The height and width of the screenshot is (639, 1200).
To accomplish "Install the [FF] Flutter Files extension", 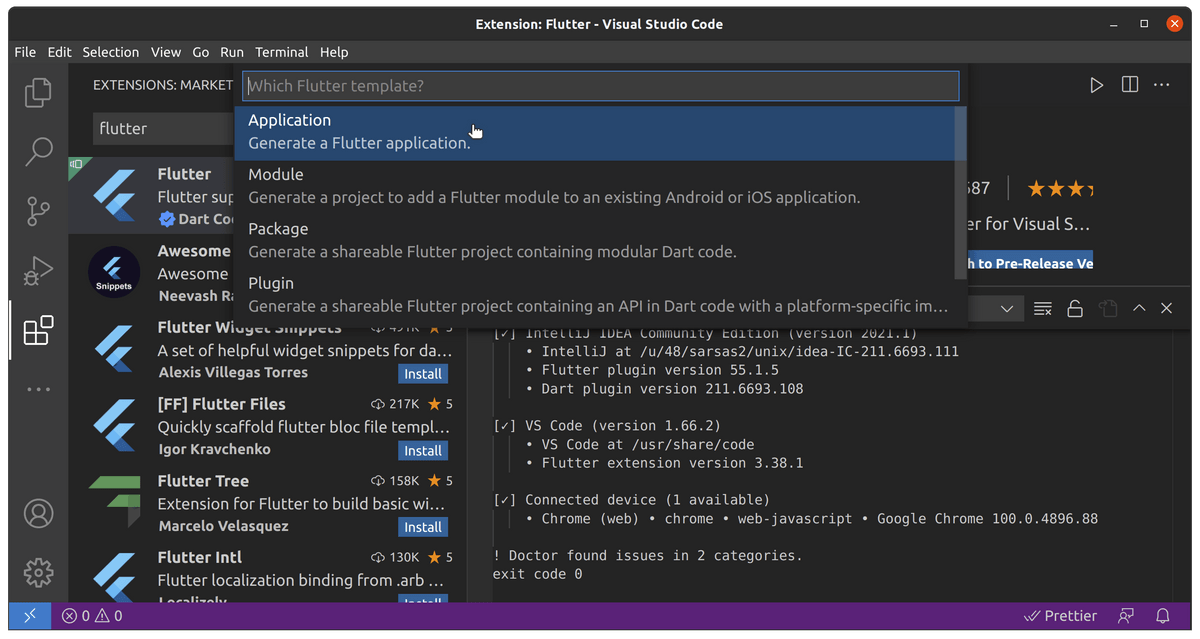I will coord(422,450).
